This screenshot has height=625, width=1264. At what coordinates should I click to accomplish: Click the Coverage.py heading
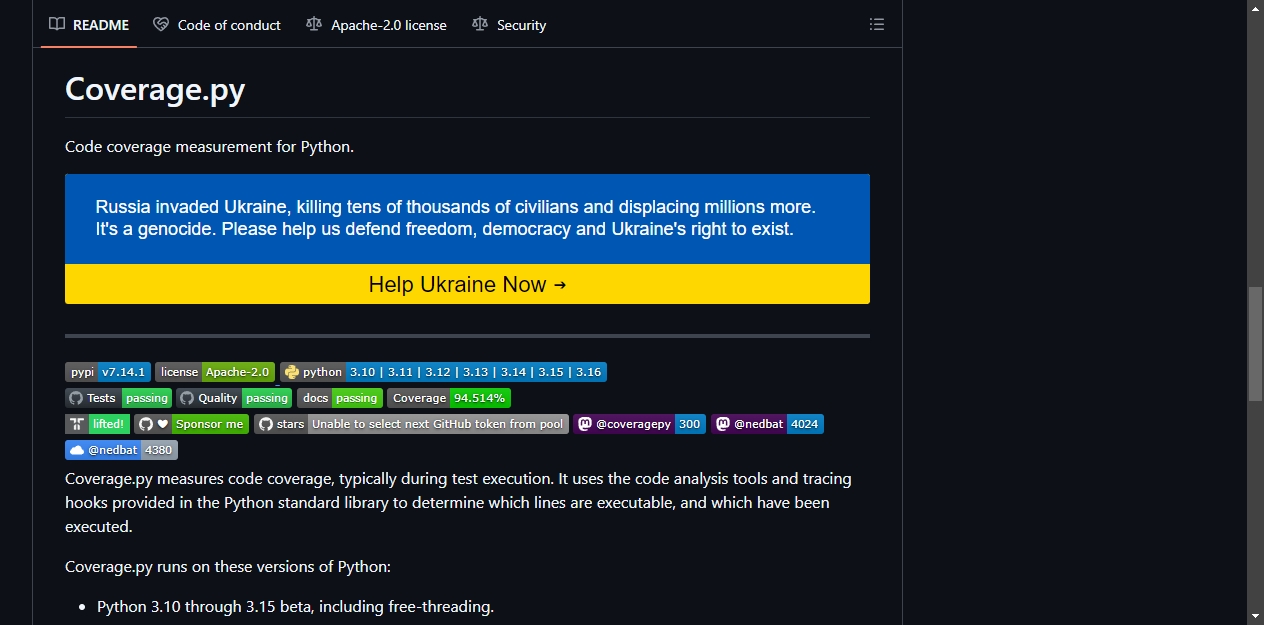pyautogui.click(x=155, y=89)
